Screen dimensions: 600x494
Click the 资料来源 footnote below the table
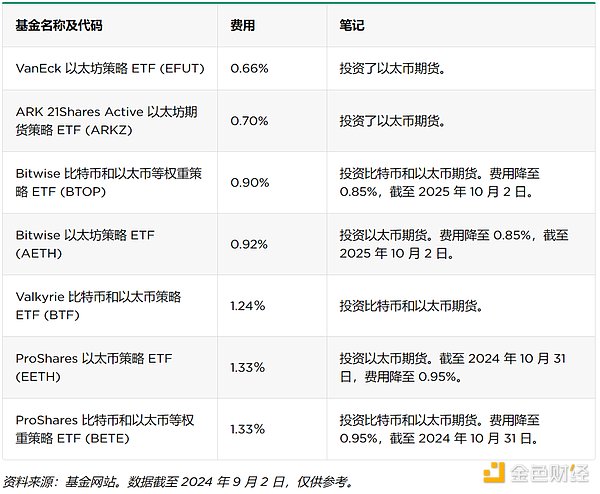(x=178, y=482)
